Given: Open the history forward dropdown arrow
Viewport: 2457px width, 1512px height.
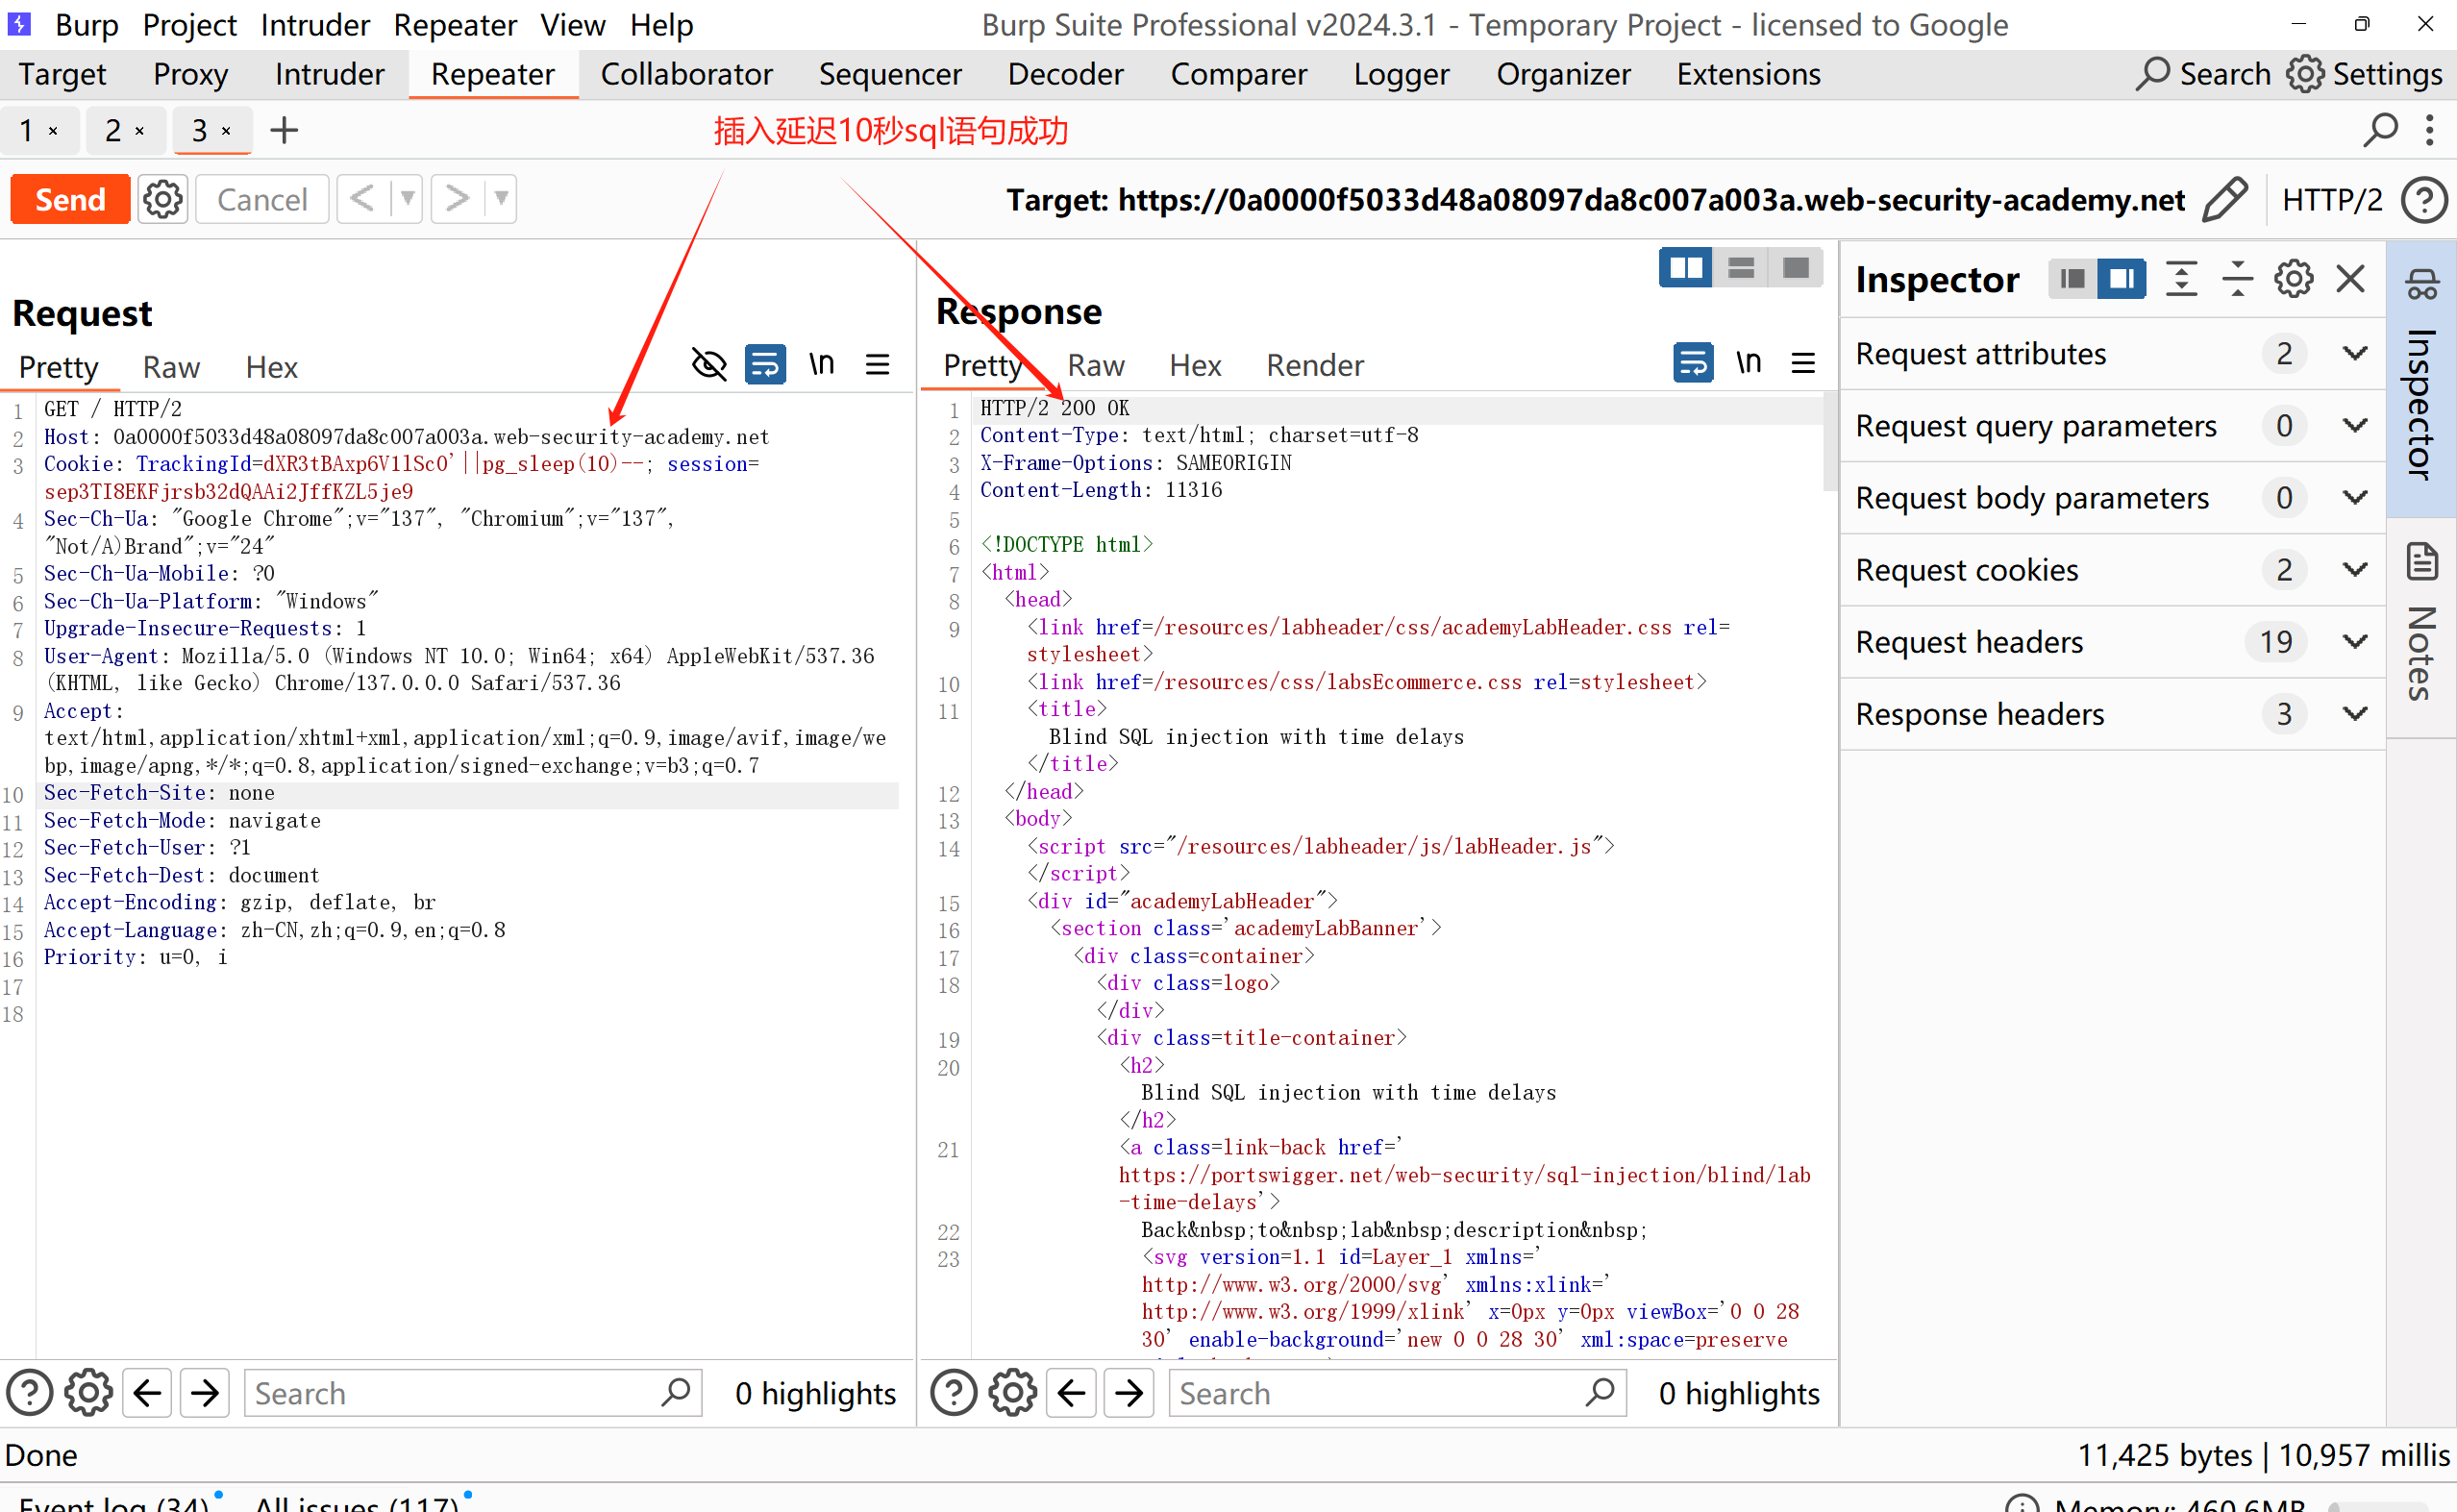Looking at the screenshot, I should point(501,199).
